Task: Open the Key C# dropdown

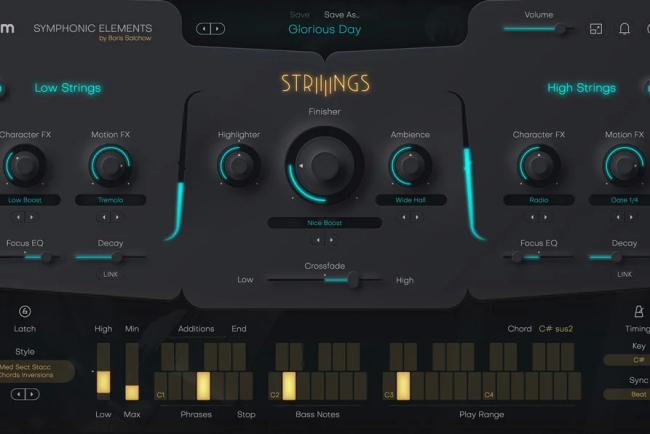Action: click(x=627, y=360)
